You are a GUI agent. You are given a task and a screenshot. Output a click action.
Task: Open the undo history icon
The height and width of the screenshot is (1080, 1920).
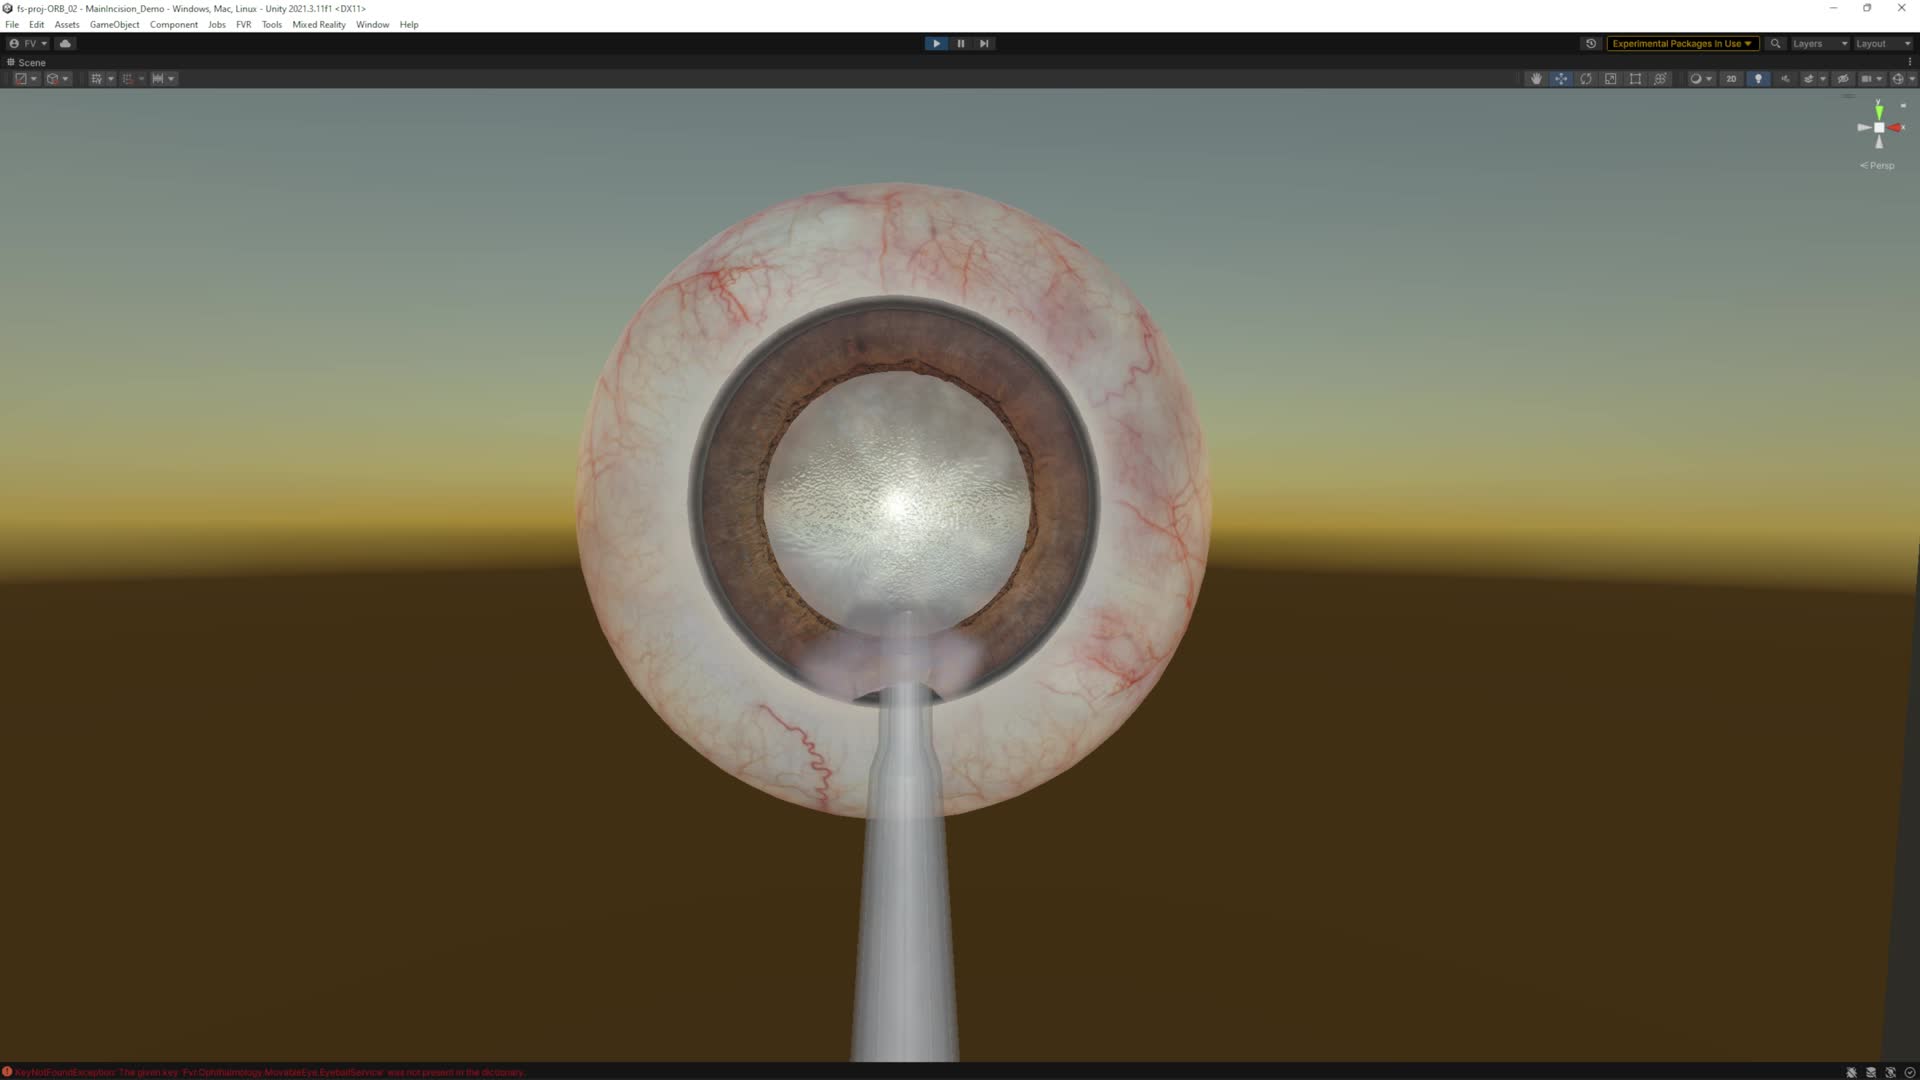tap(1591, 44)
